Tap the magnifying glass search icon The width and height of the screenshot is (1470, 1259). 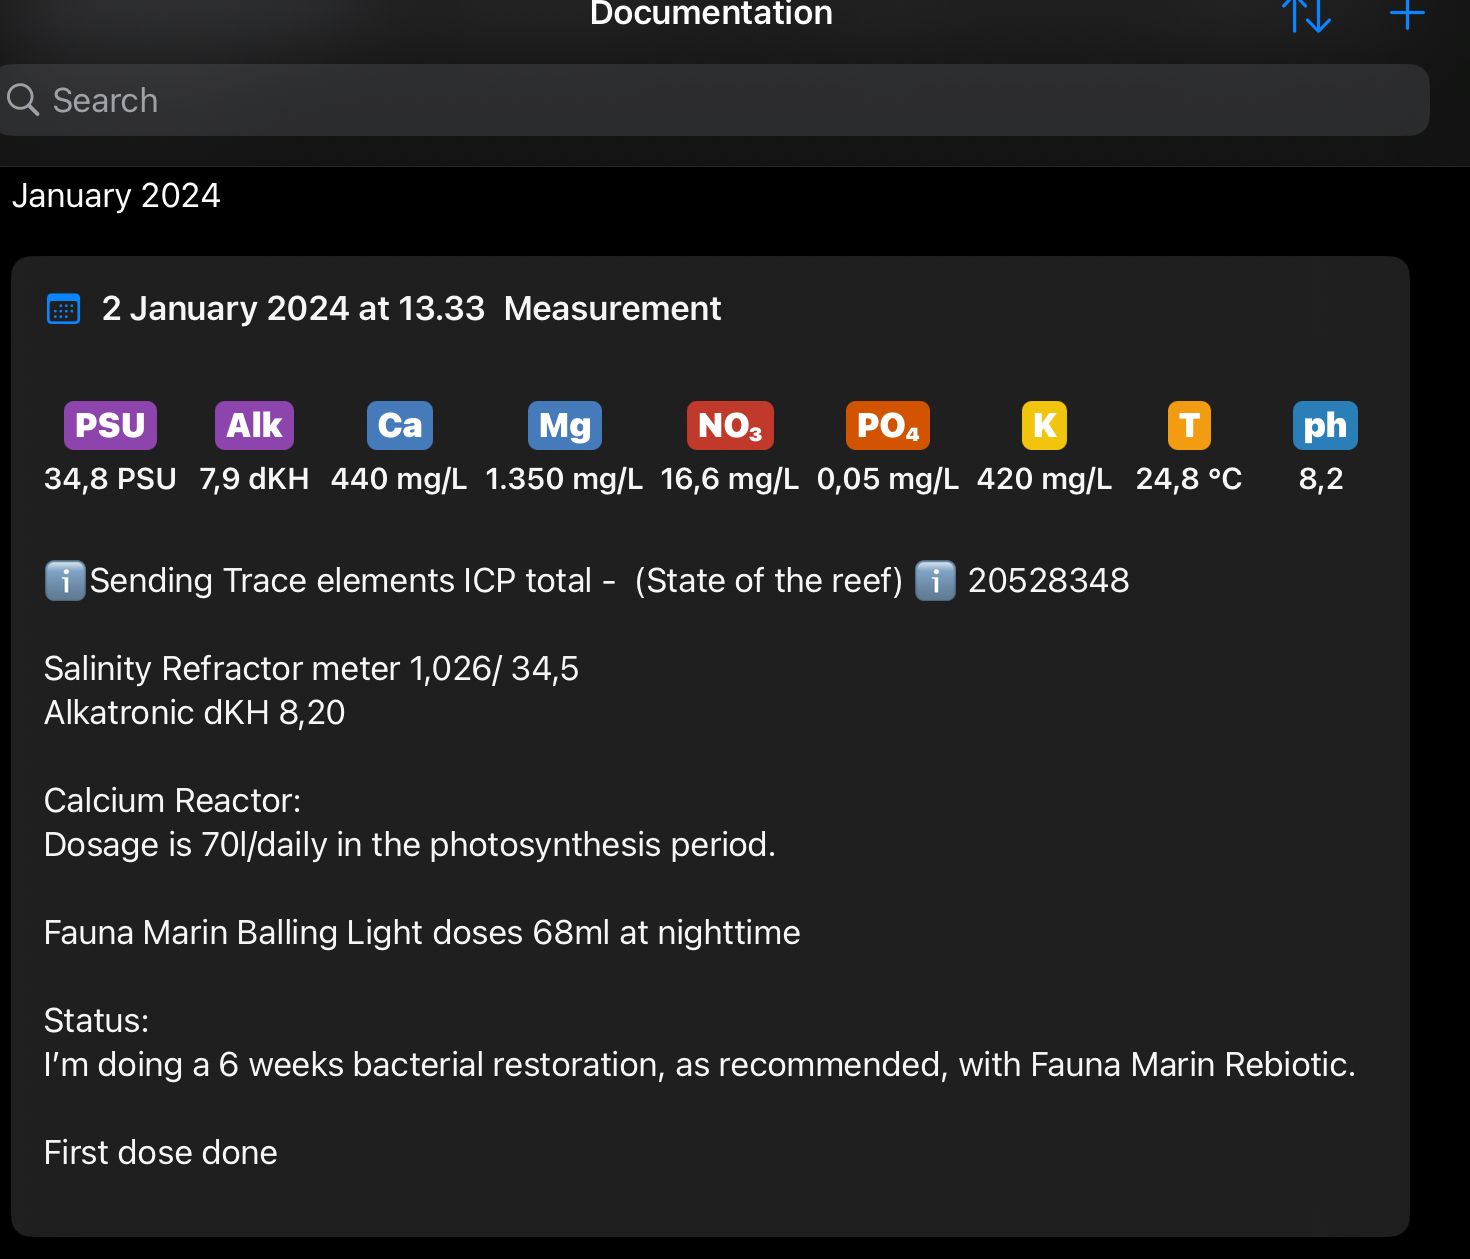click(23, 100)
